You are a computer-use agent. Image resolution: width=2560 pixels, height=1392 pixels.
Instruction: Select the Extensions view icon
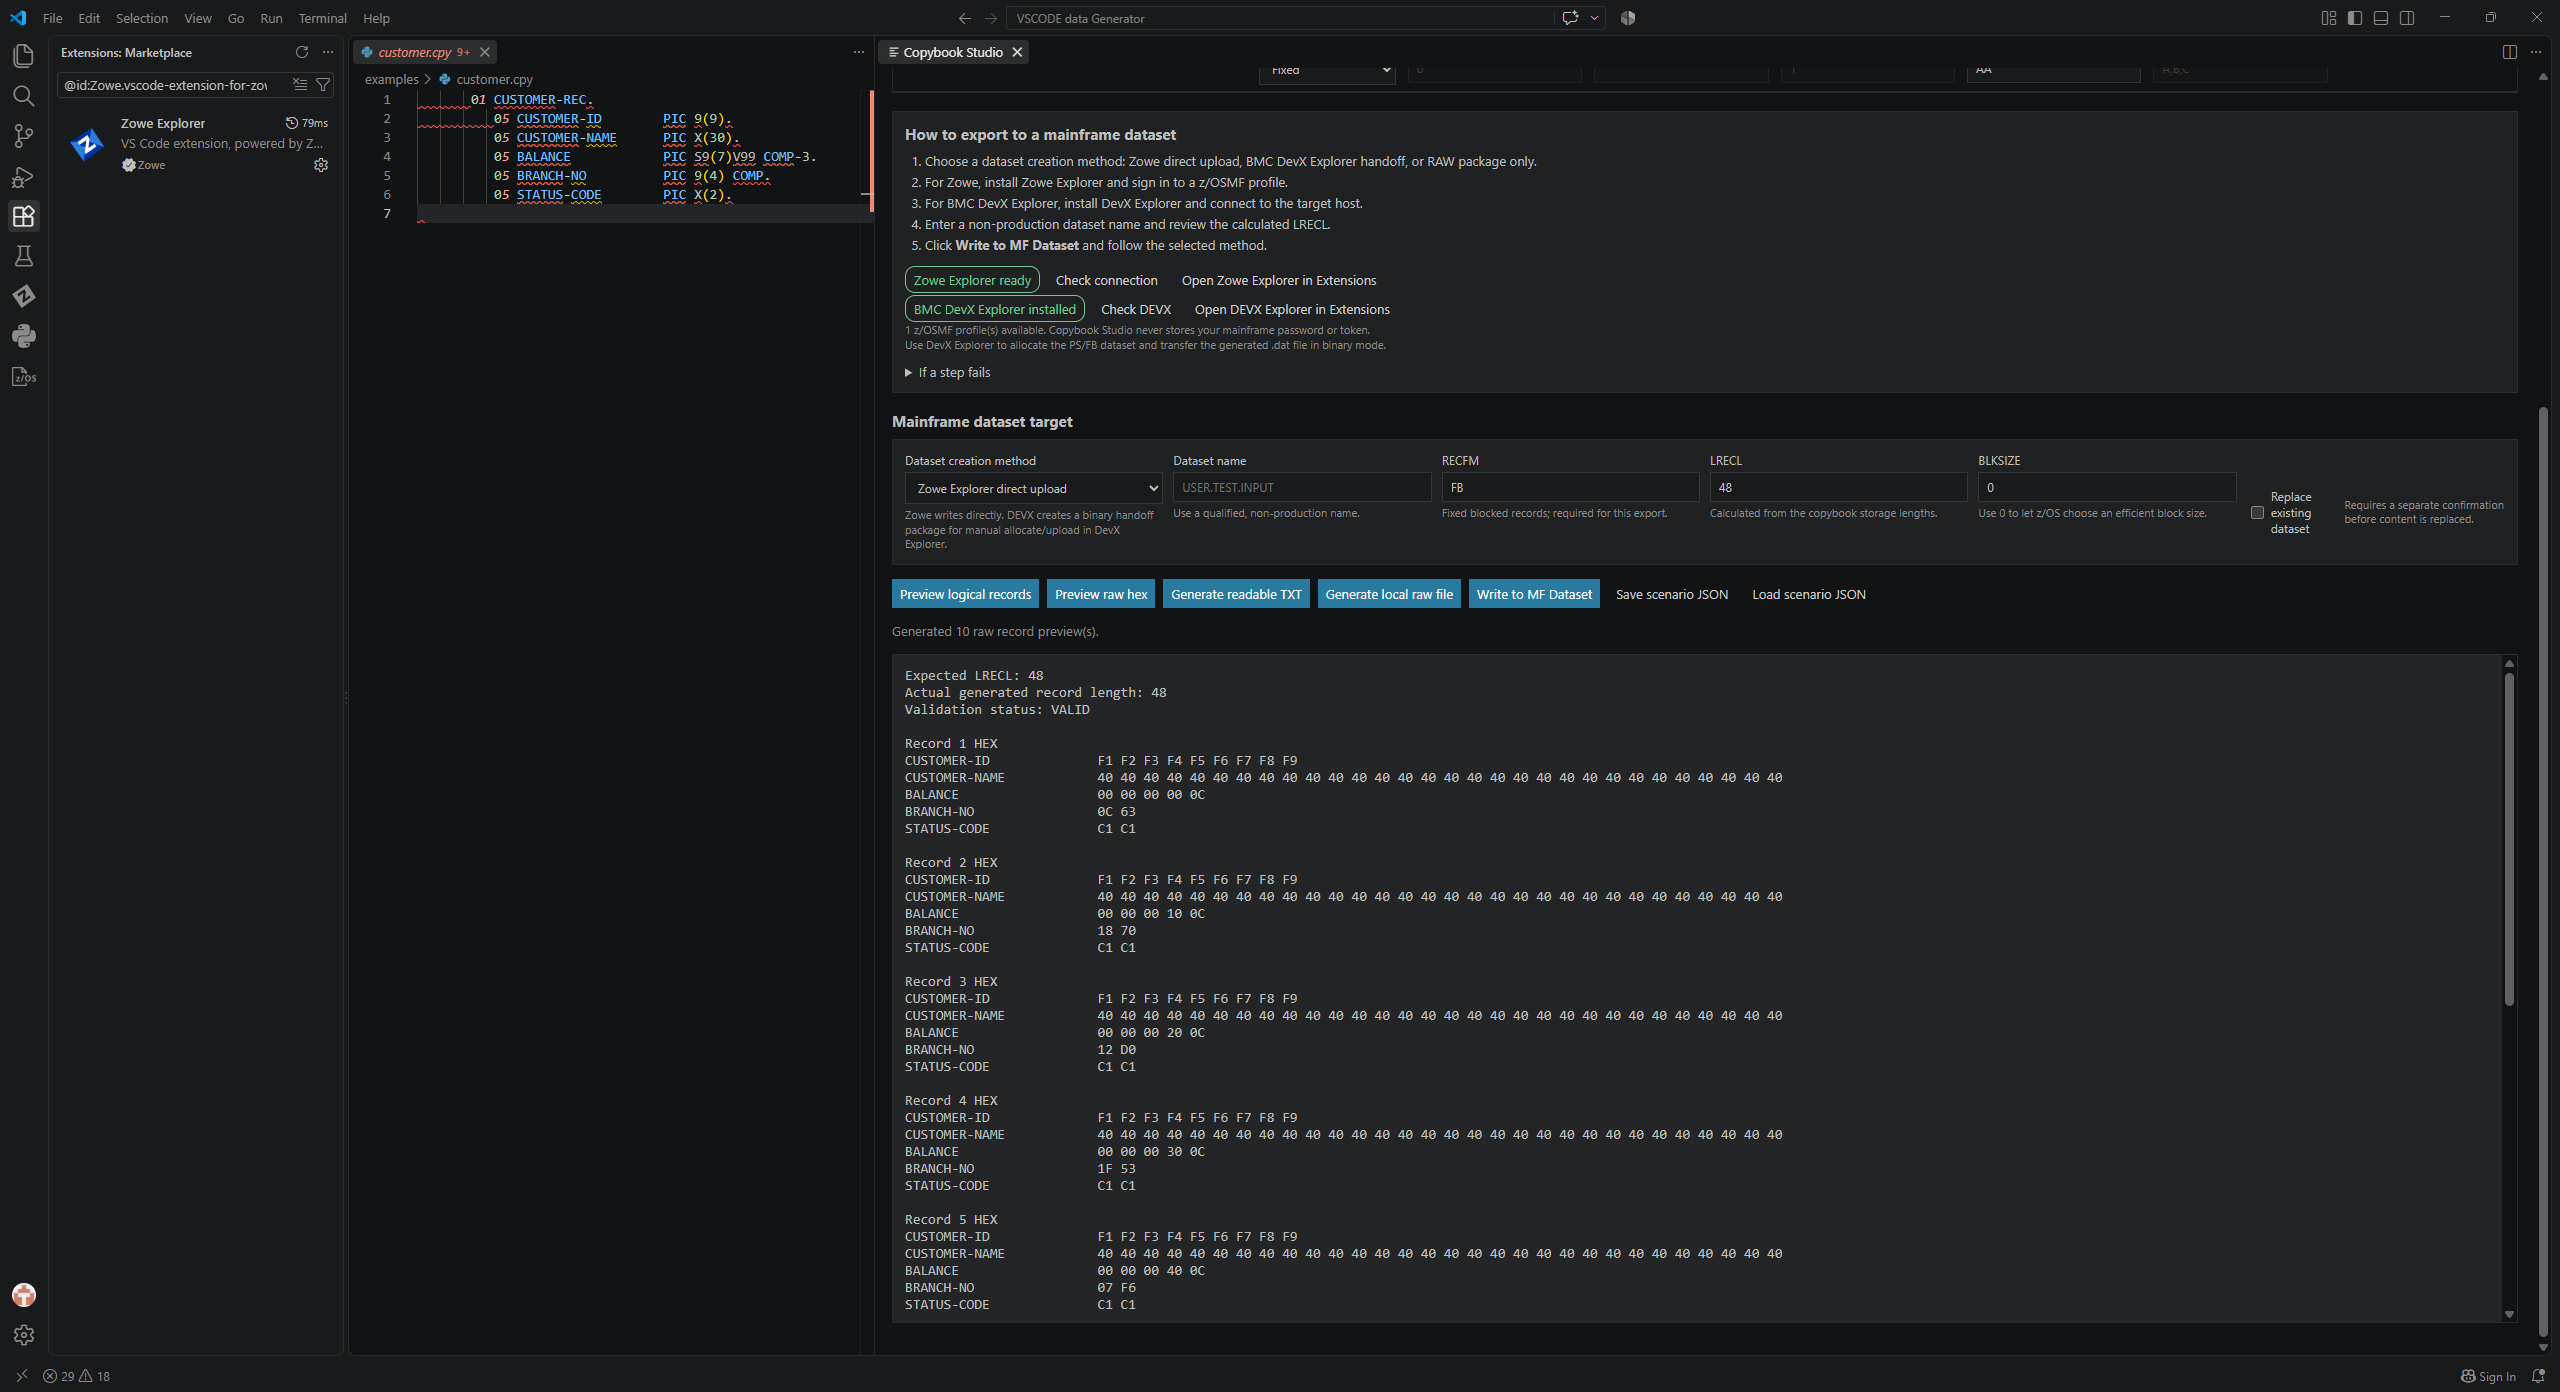[23, 216]
